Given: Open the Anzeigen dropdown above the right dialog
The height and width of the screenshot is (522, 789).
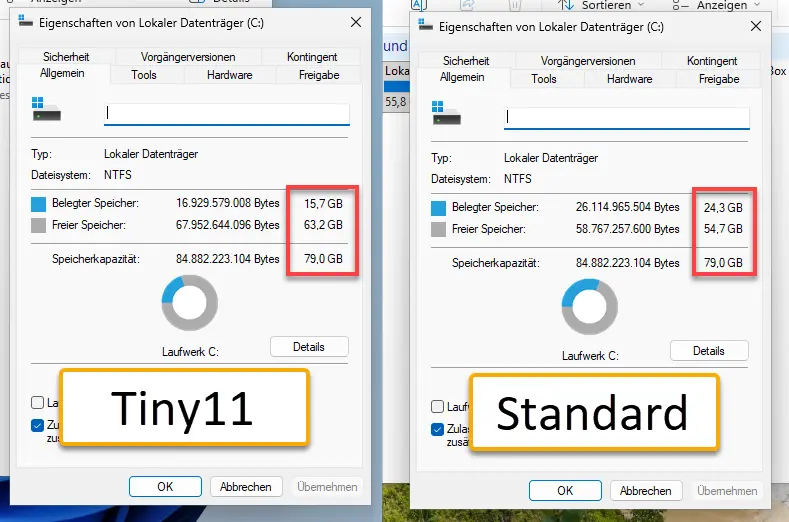Looking at the screenshot, I should tap(725, 5).
